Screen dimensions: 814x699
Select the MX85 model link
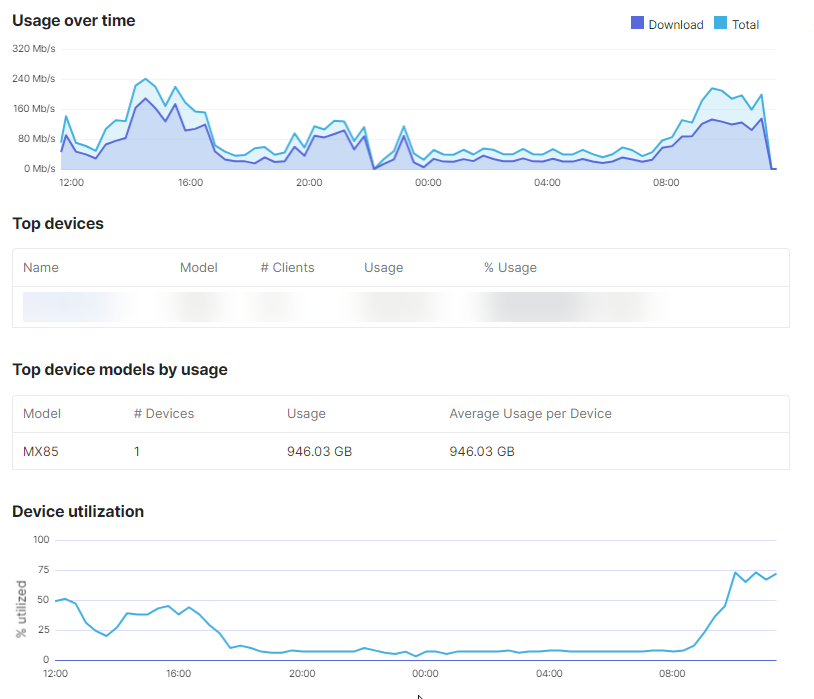tap(39, 451)
